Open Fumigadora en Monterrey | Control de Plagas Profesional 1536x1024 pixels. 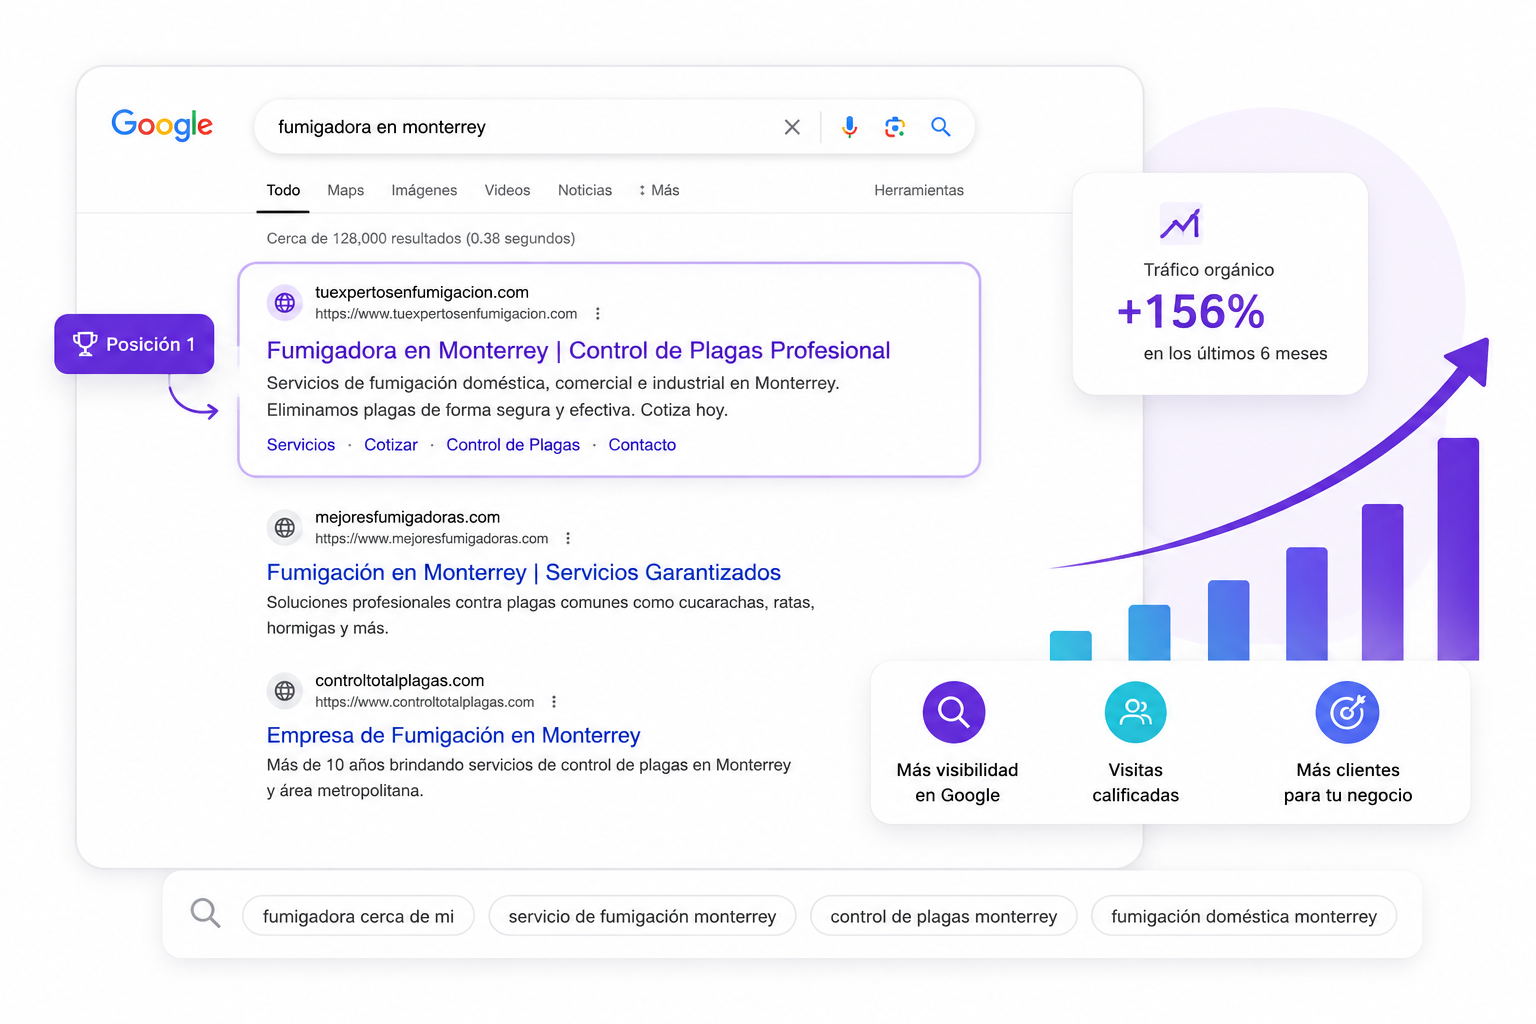click(578, 351)
